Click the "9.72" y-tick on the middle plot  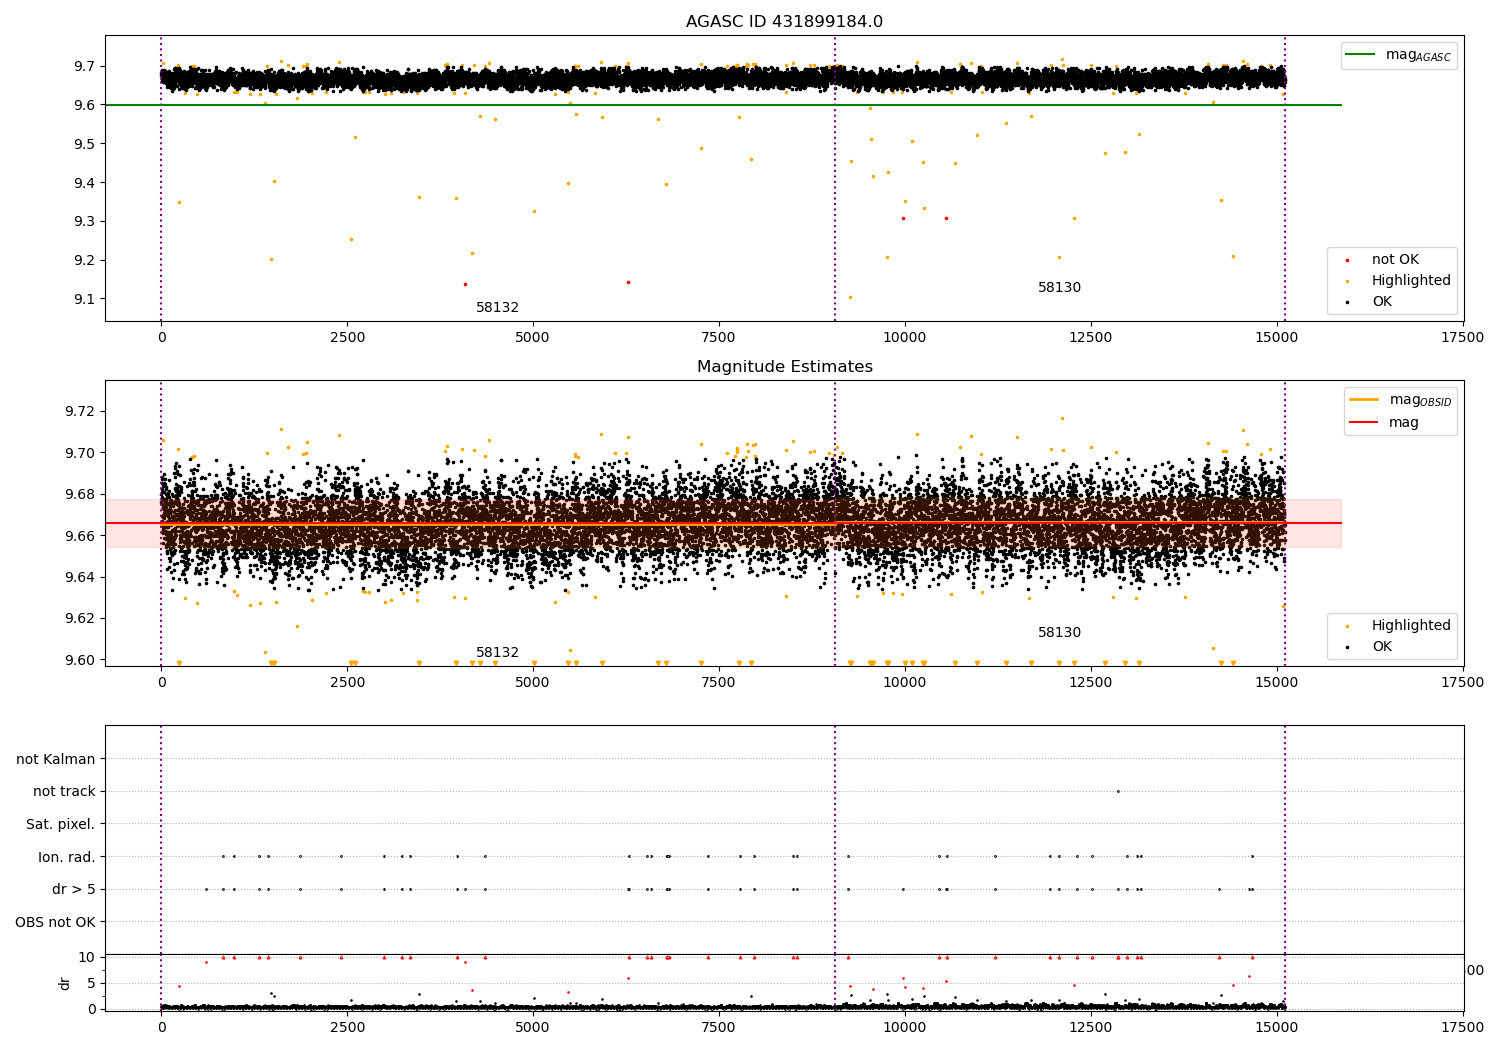click(81, 412)
